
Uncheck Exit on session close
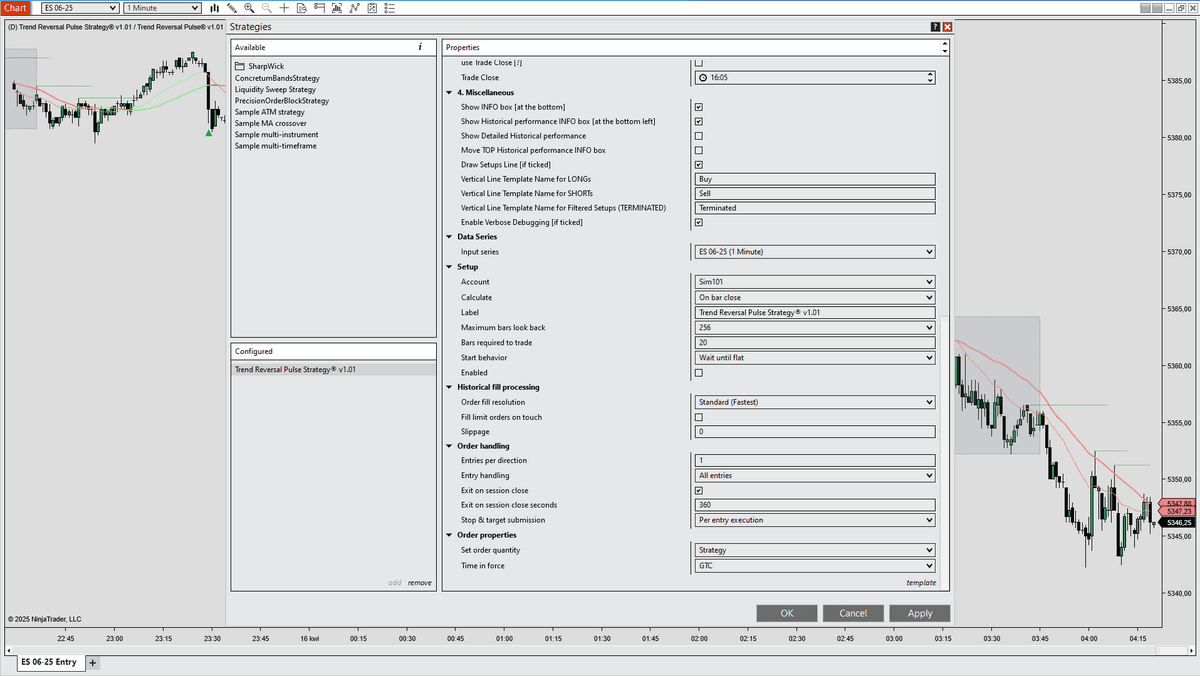coord(698,491)
